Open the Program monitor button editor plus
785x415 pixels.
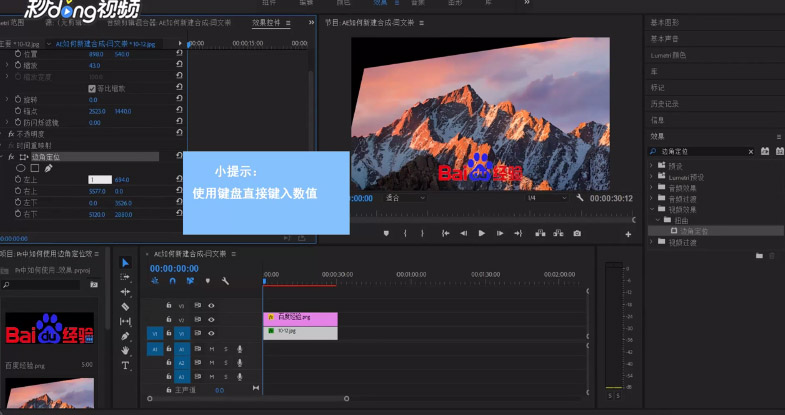pos(628,234)
